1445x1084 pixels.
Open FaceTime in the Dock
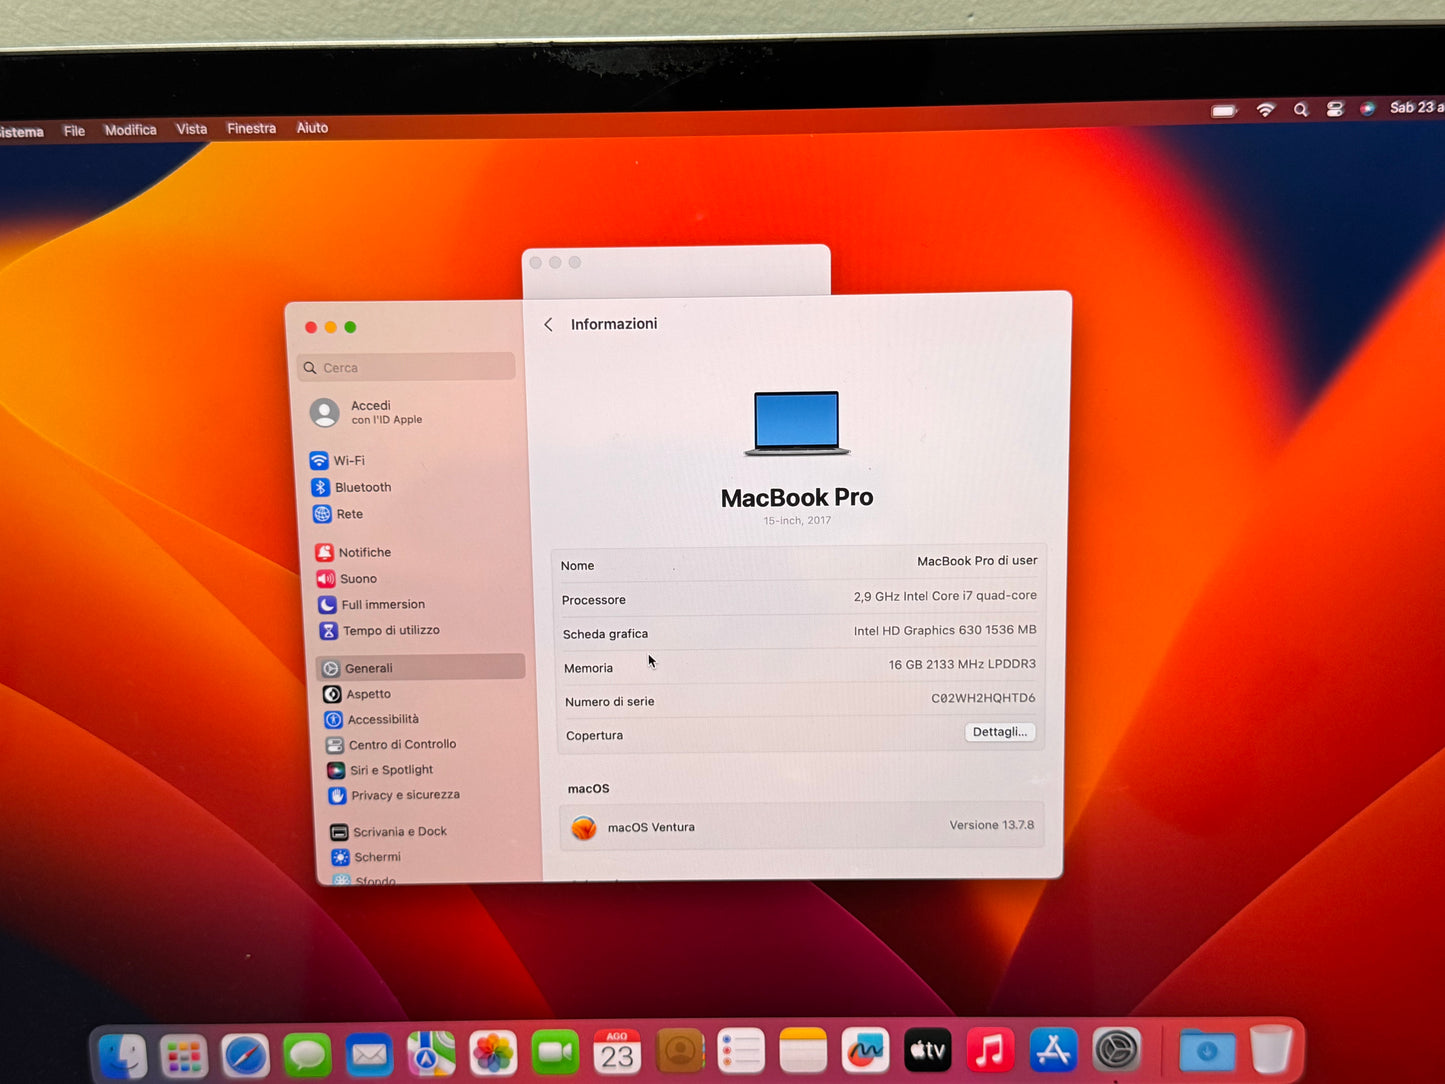click(x=555, y=1053)
